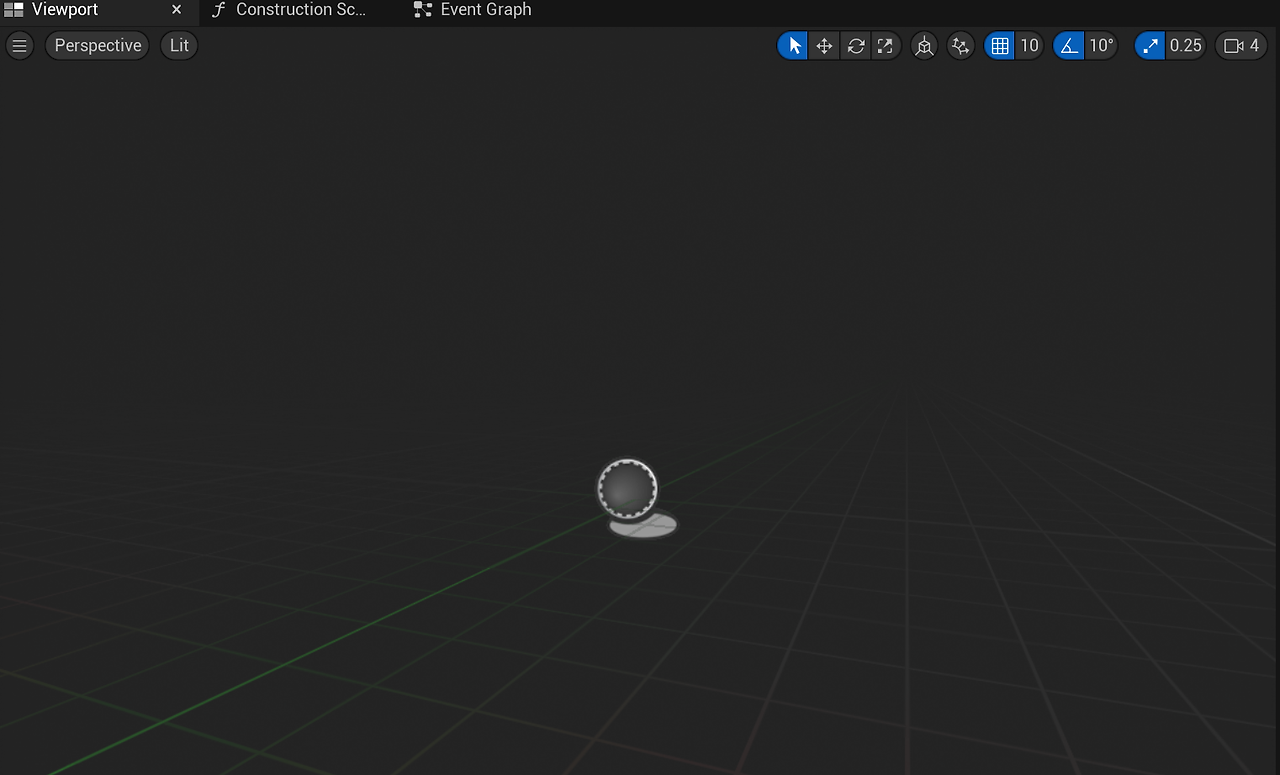
Task: Activate the Translate (move) tool
Action: (x=824, y=45)
